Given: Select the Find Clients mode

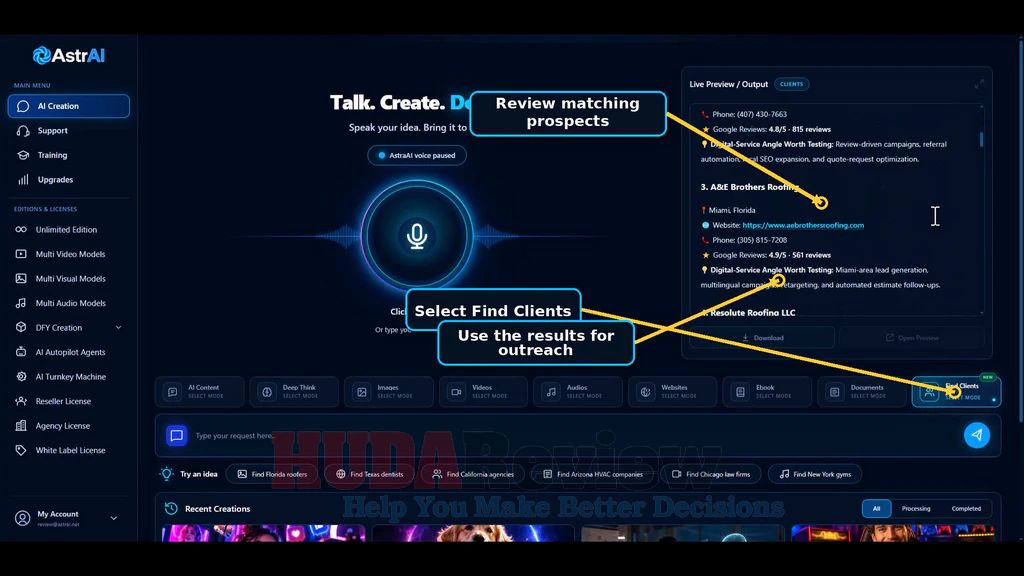Looking at the screenshot, I should tap(956, 392).
